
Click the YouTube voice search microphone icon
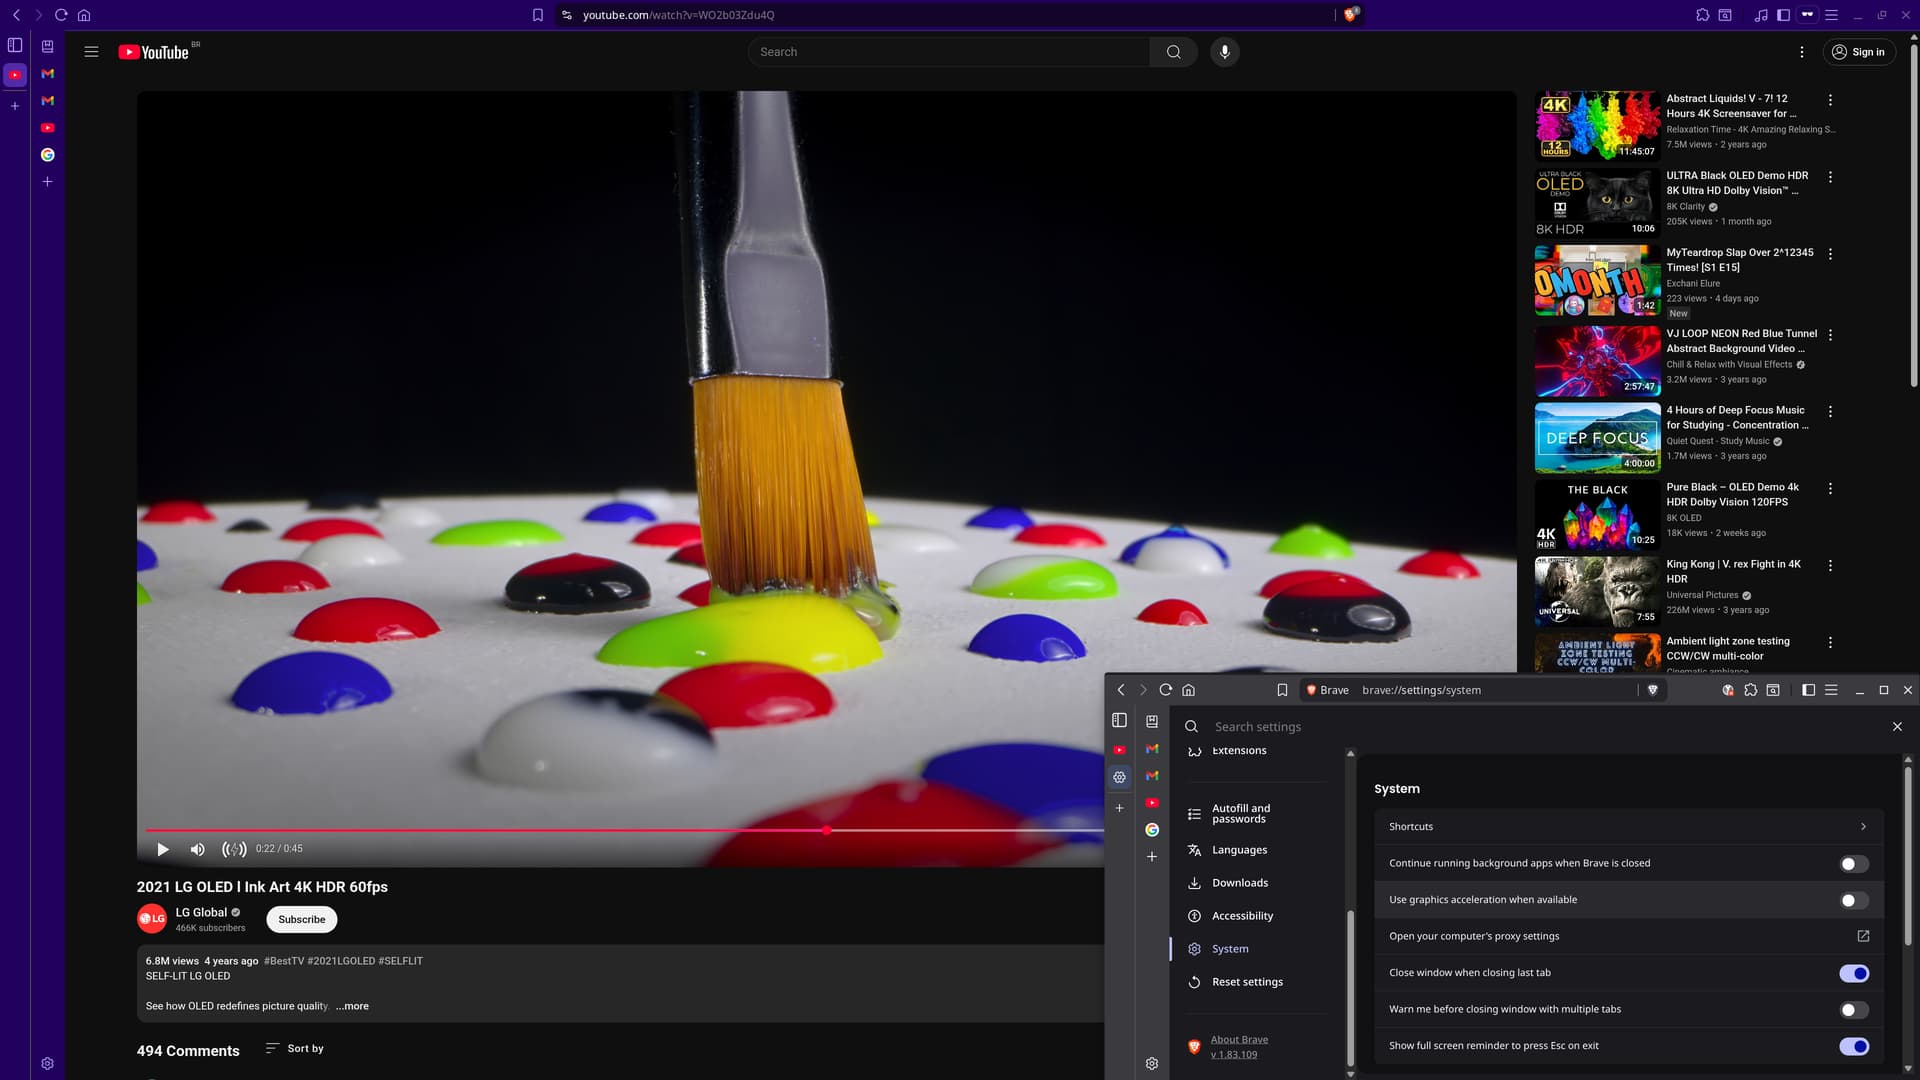pos(1224,52)
